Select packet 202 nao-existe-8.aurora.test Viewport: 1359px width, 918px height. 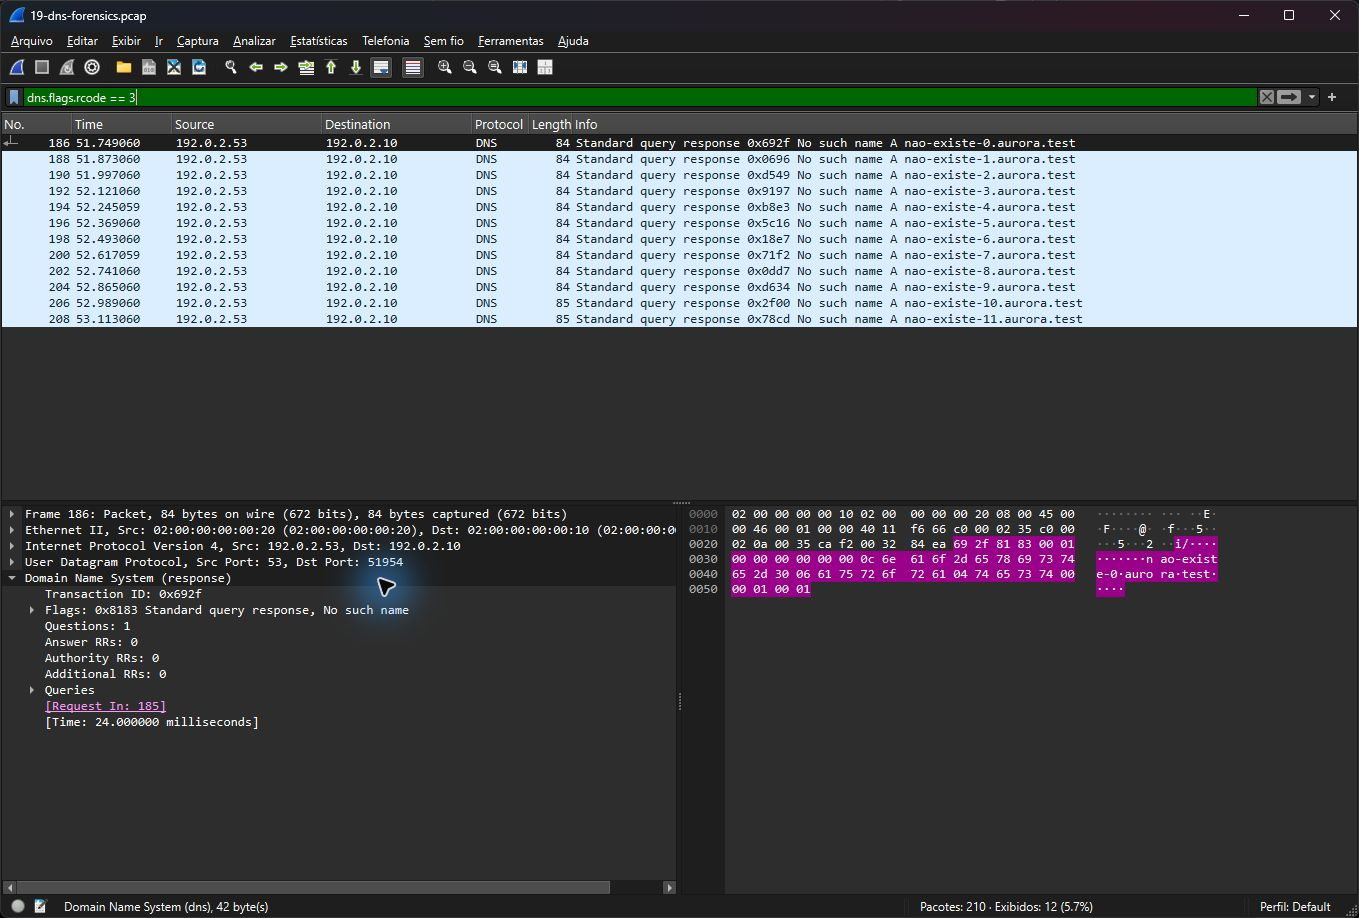point(679,271)
